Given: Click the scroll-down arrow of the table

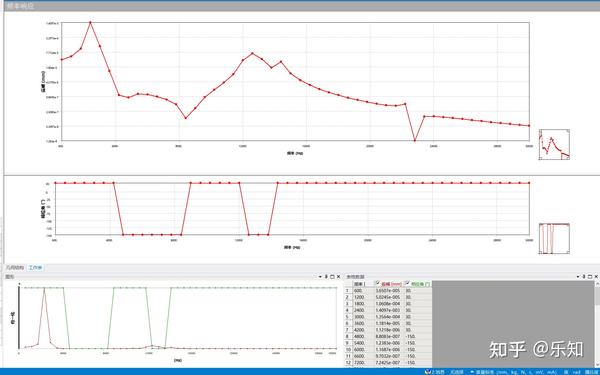Looking at the screenshot, I should pyautogui.click(x=597, y=365).
